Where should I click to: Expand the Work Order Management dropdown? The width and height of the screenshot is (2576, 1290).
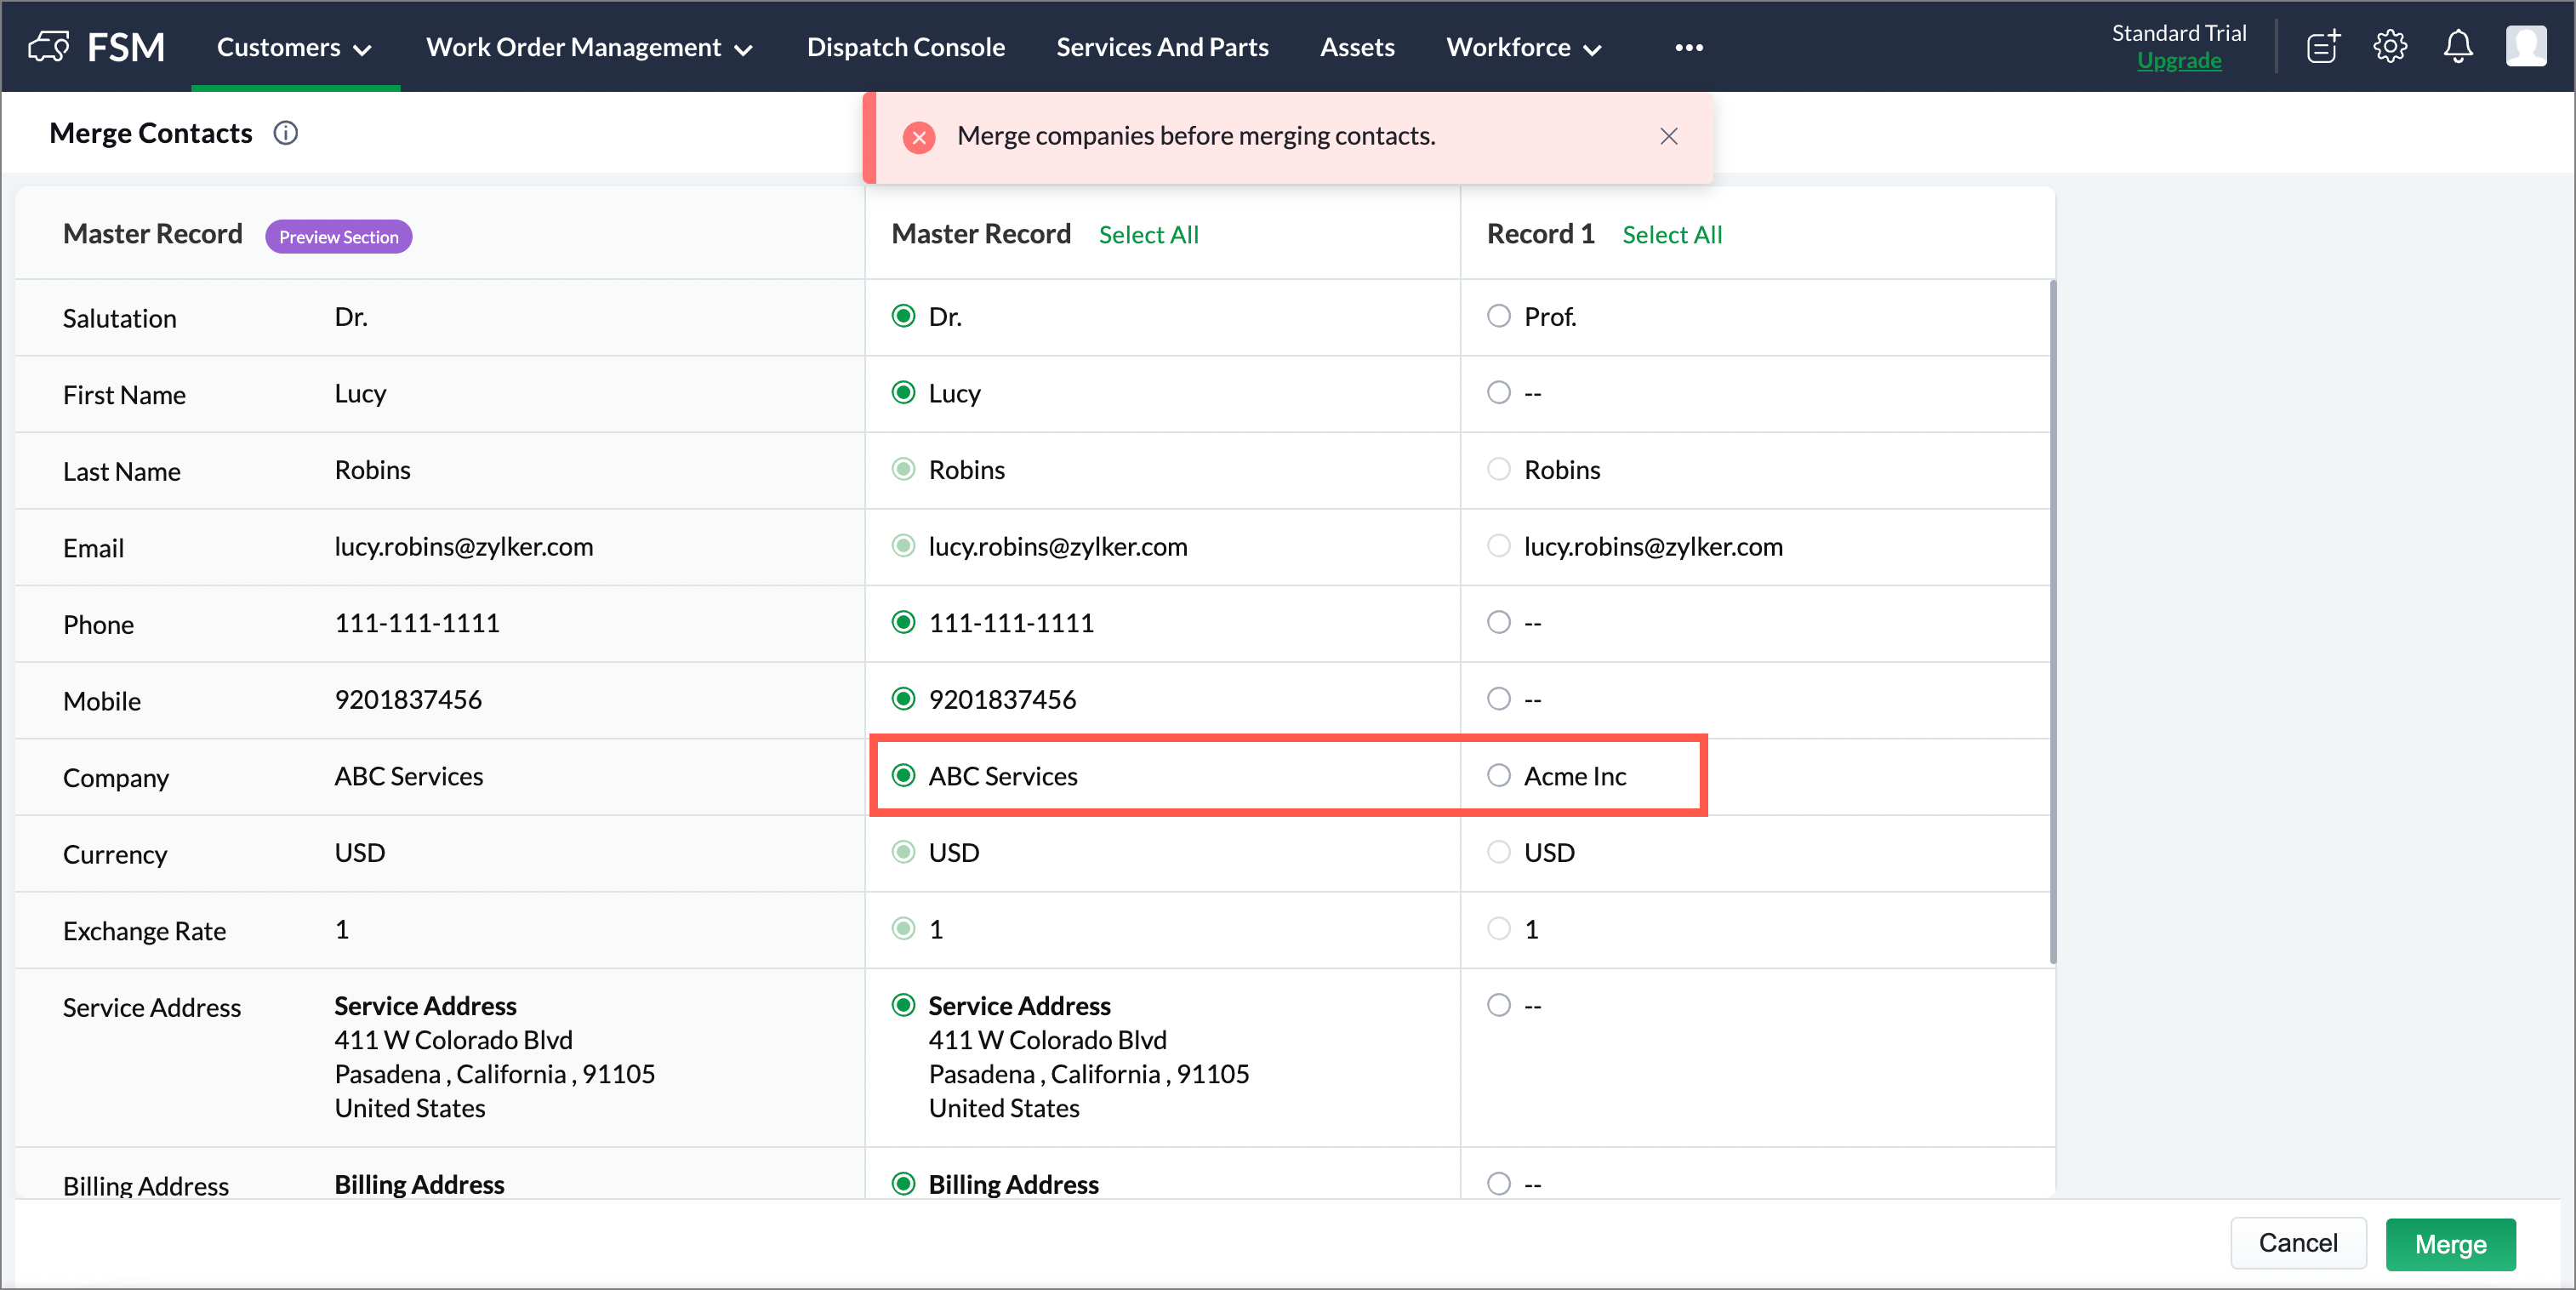(x=589, y=47)
